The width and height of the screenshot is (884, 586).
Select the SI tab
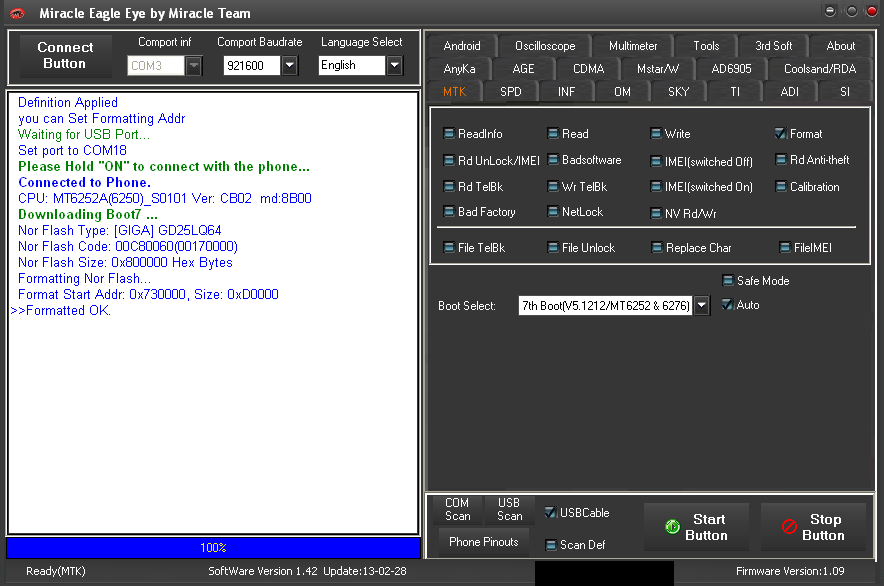click(x=845, y=92)
